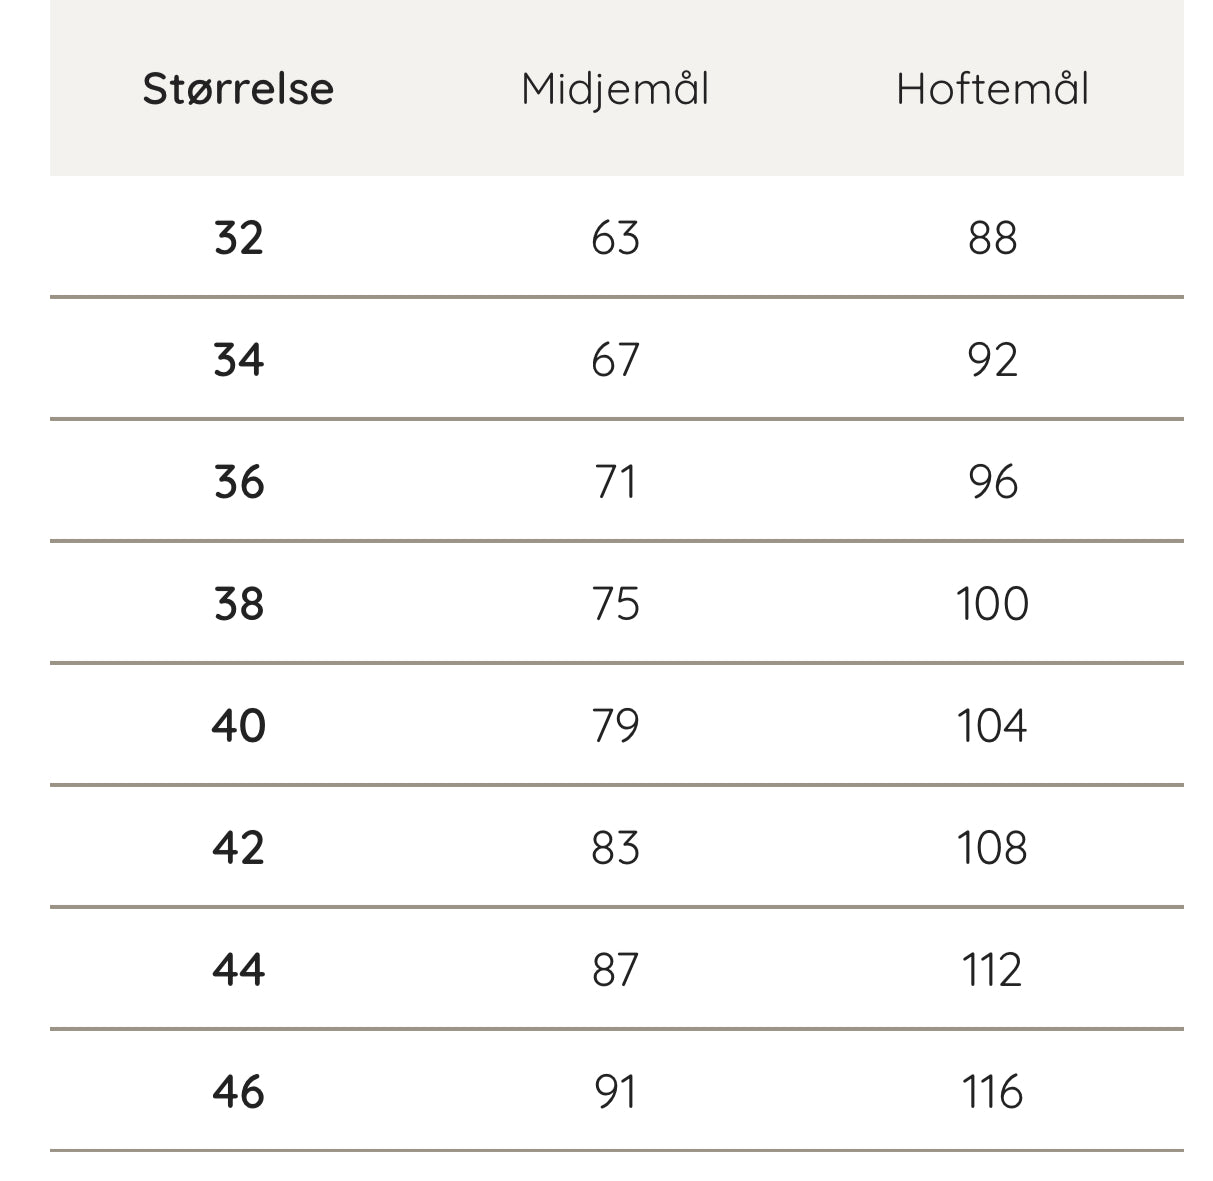Select the Midjemål value 71
1213x1181 pixels.
tap(615, 482)
